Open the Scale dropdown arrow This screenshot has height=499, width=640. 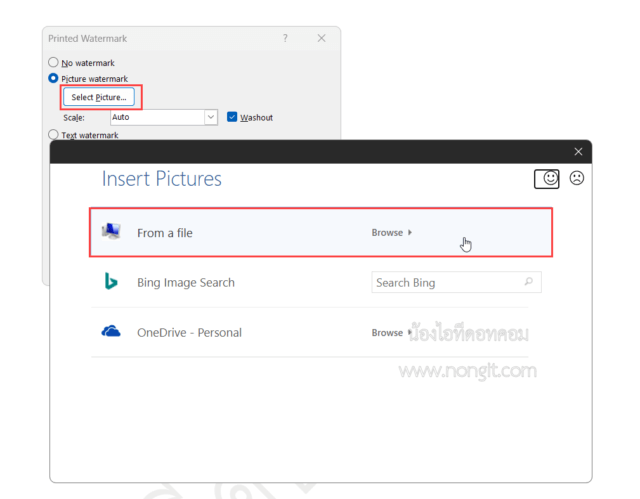(211, 117)
